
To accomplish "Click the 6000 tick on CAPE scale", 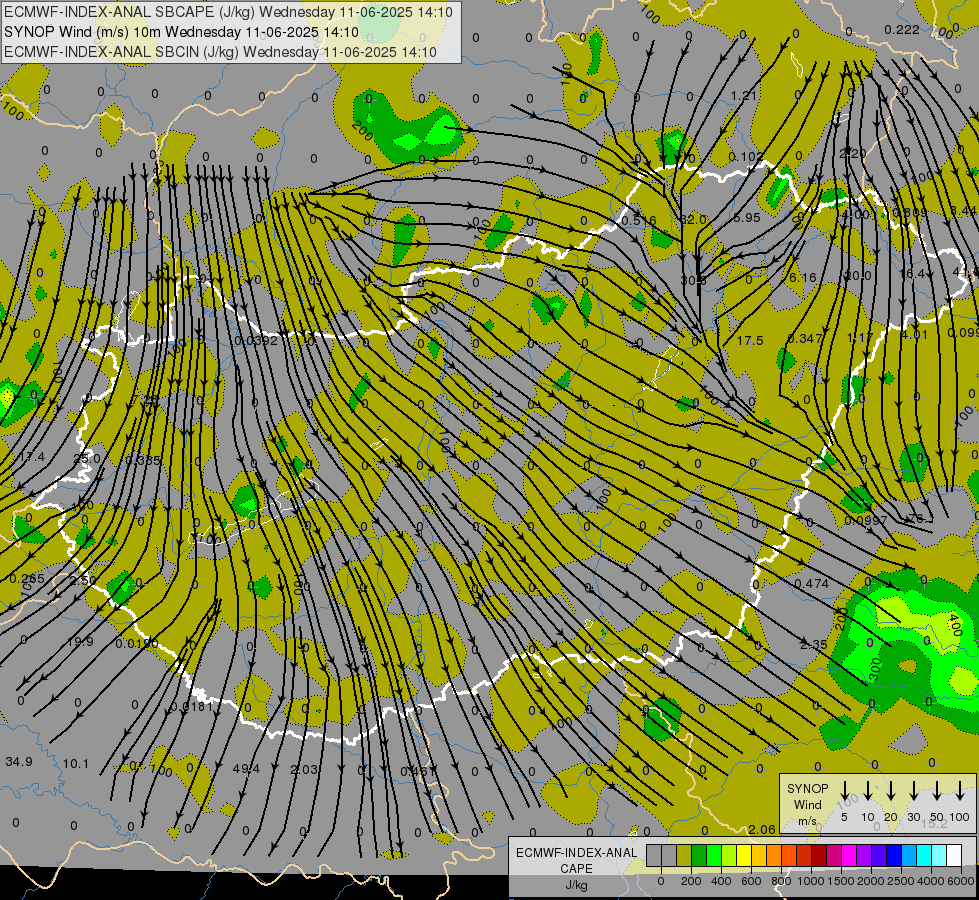I will coord(962,881).
